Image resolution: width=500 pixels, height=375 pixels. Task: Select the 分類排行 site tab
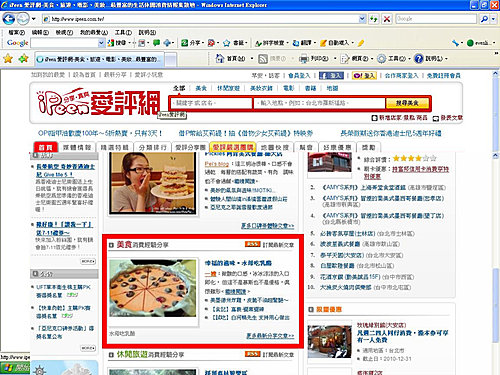point(153,147)
